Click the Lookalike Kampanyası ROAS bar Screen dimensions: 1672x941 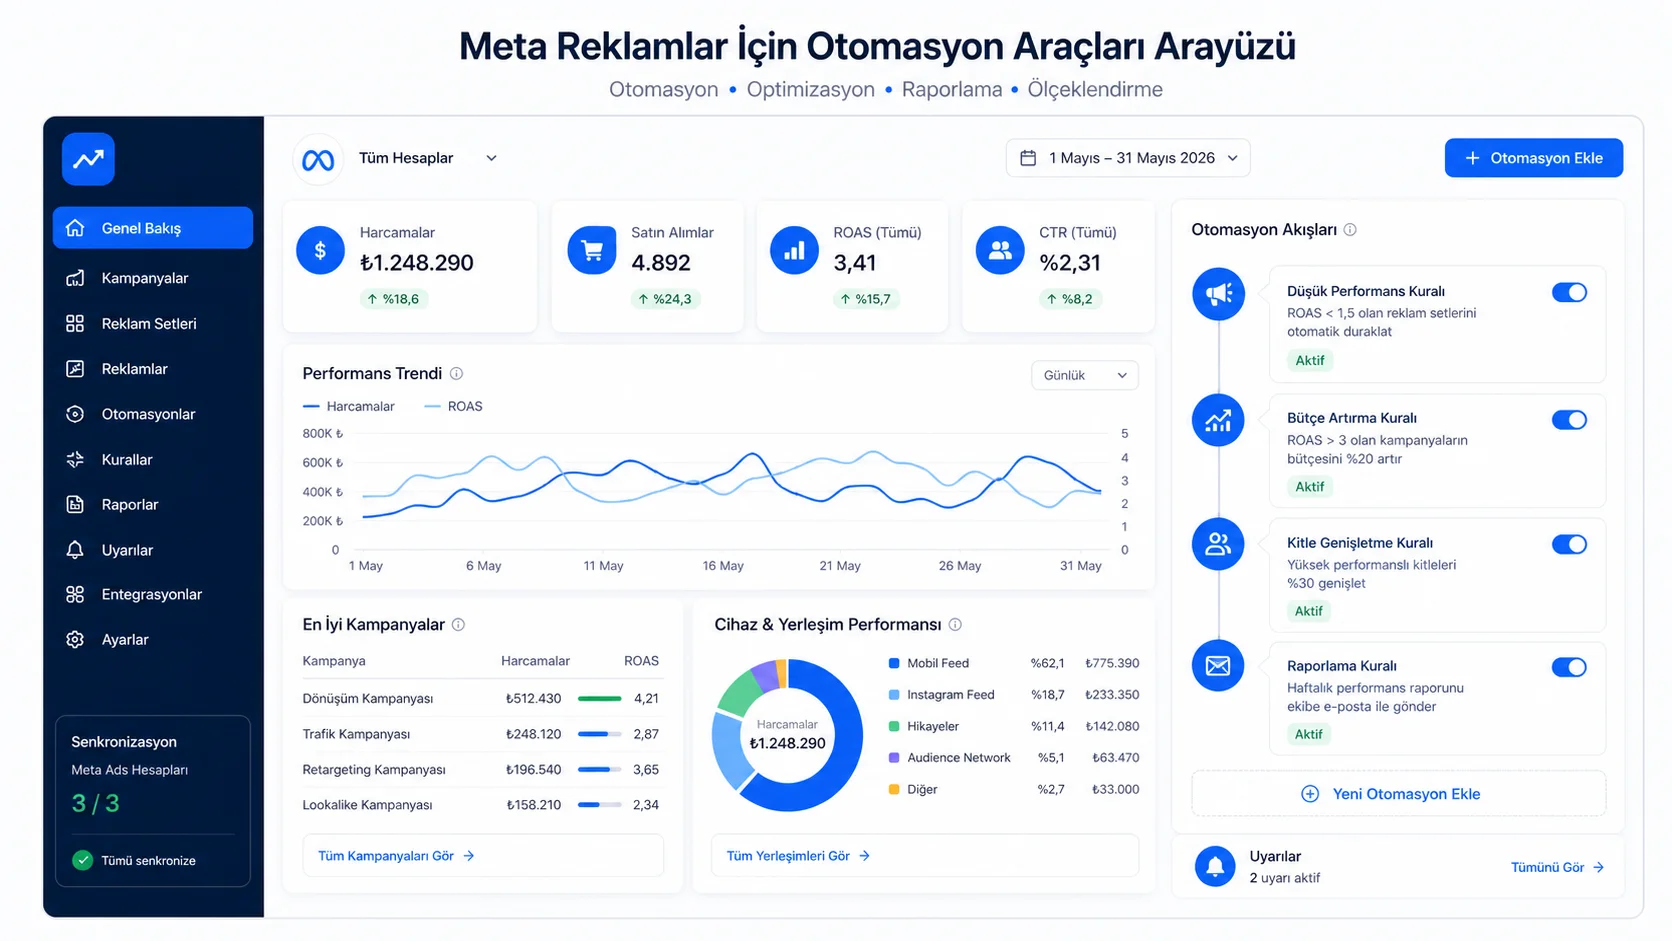(600, 804)
